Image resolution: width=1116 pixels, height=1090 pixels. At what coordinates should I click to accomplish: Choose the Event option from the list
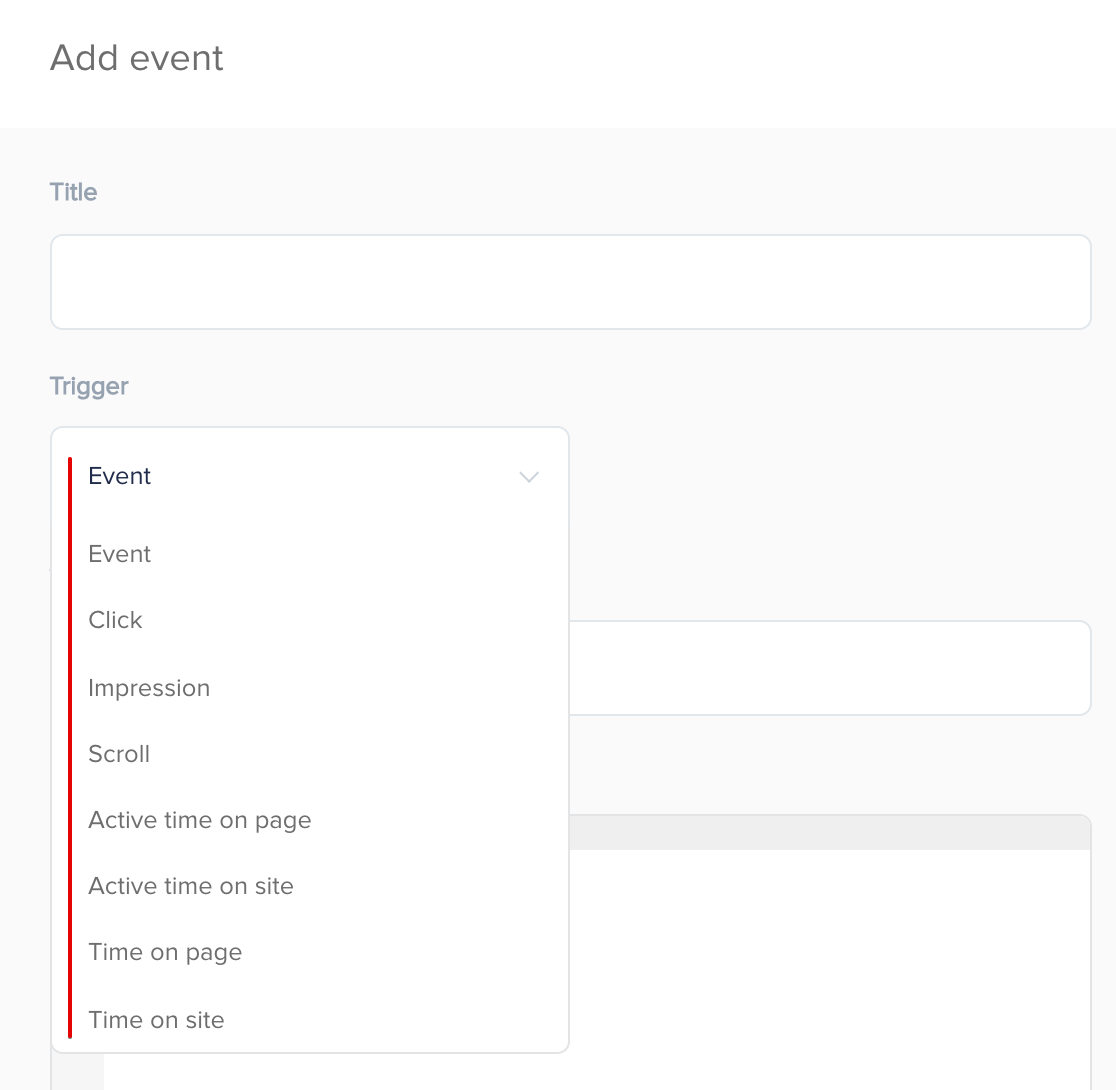coord(119,554)
